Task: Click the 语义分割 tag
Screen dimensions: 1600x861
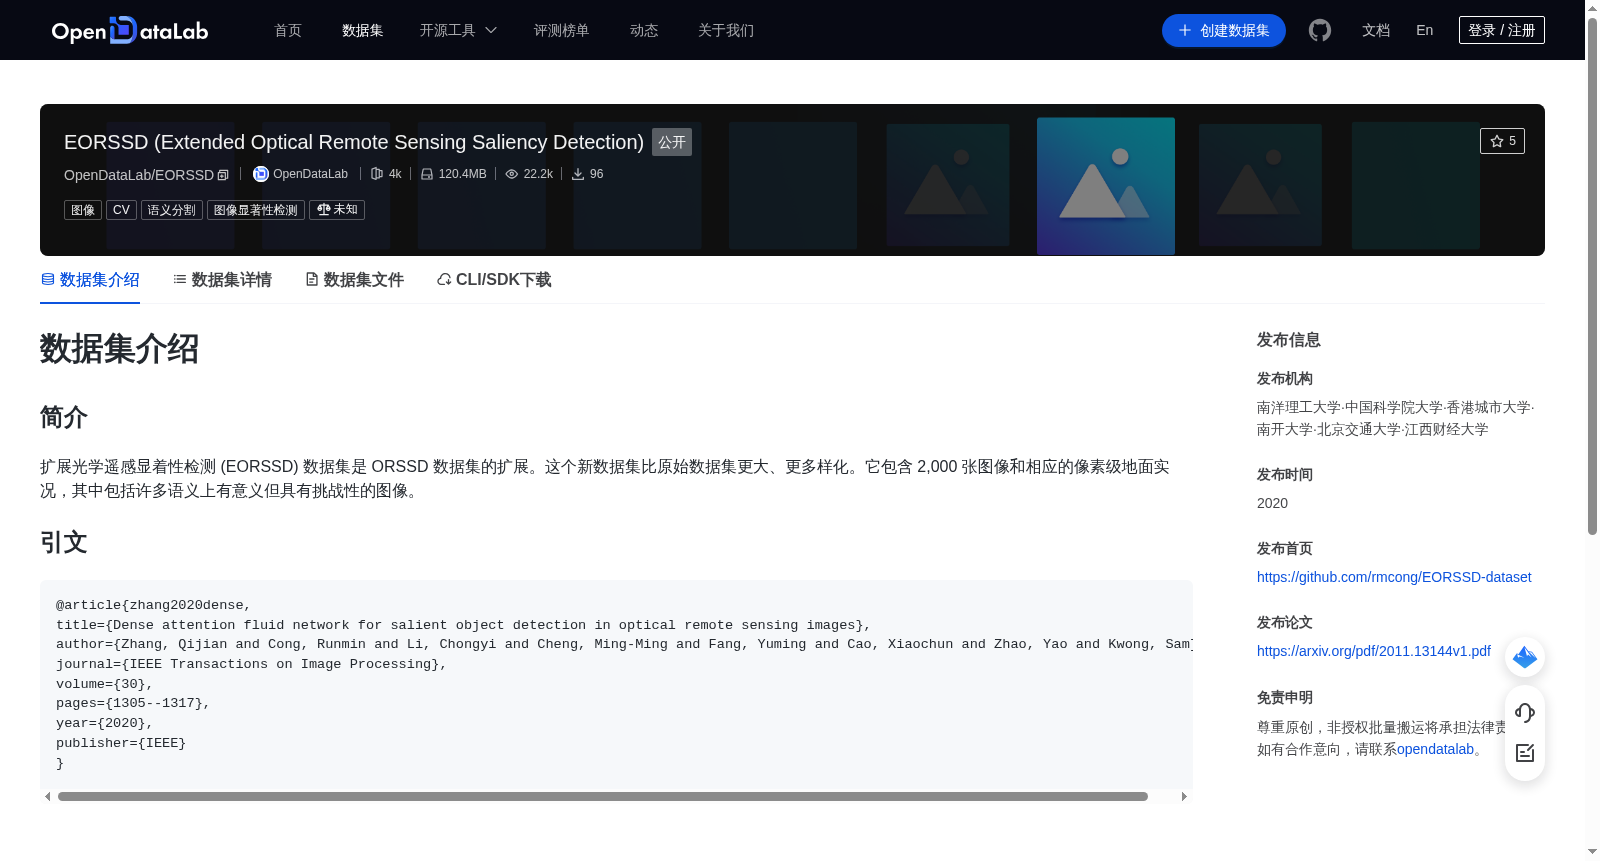Action: click(x=172, y=210)
